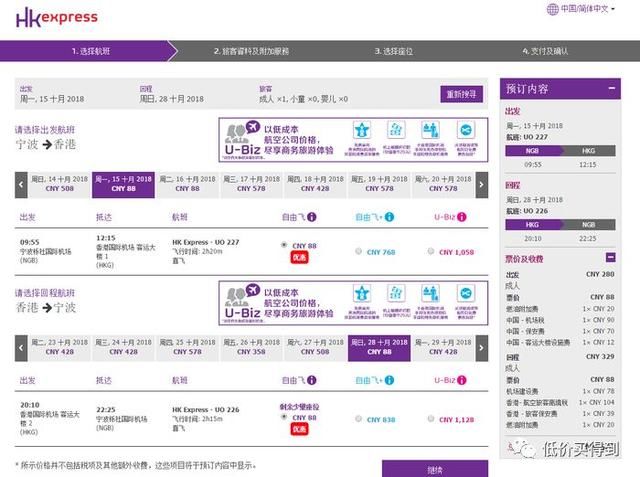This screenshot has height=477, width=640.
Task: Select outbound date 周四 18 十月 CNY 428
Action: [315, 184]
